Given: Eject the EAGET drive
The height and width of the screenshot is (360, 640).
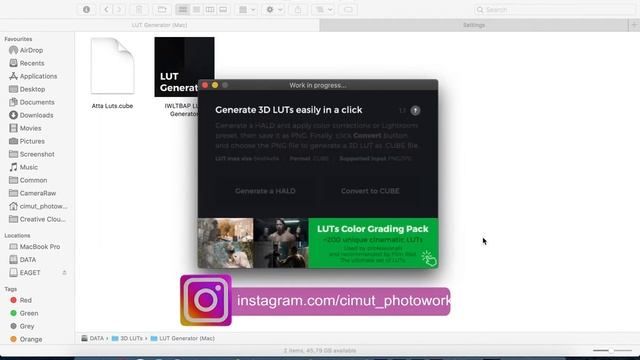Looking at the screenshot, I should point(64,273).
